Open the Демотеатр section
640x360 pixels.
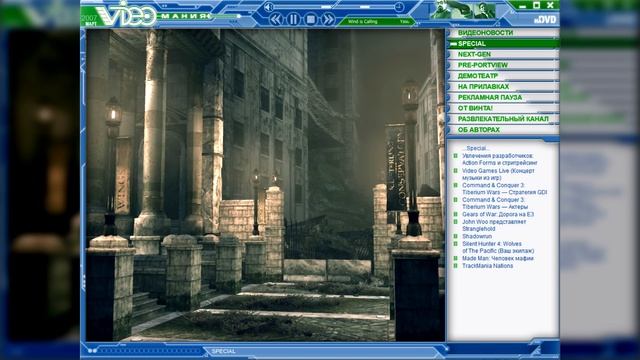(503, 76)
